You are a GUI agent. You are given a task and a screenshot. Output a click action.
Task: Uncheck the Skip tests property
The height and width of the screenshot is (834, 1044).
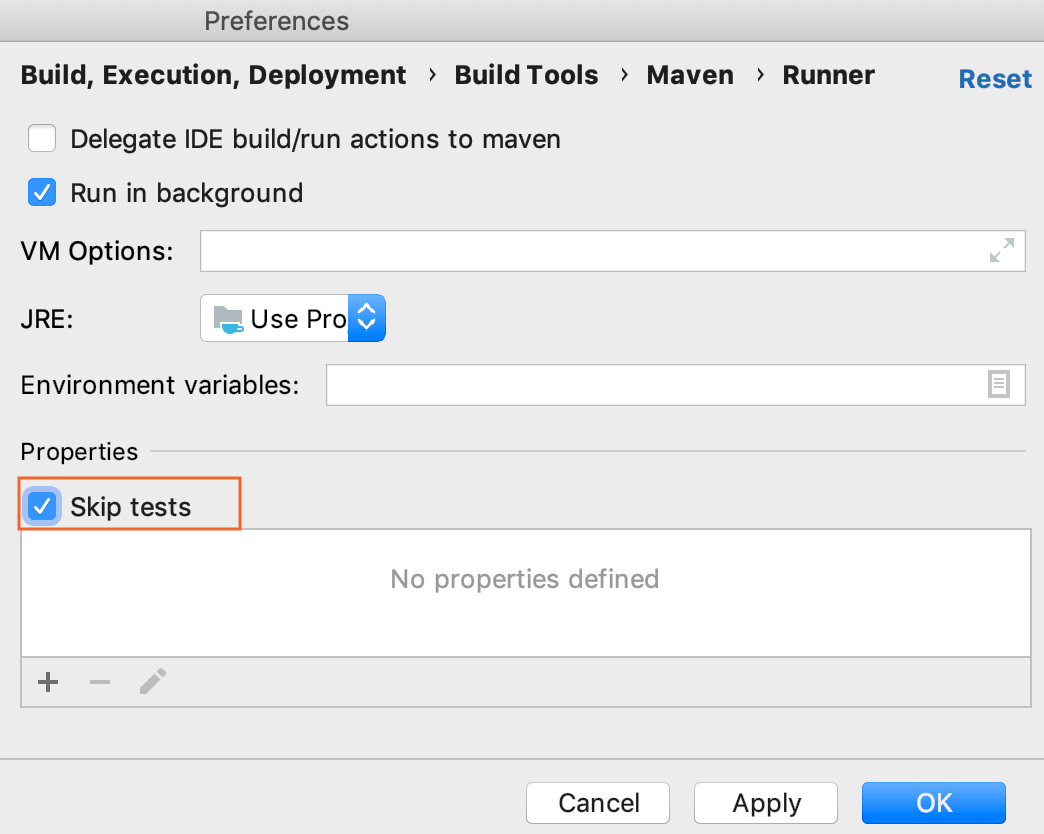(42, 507)
